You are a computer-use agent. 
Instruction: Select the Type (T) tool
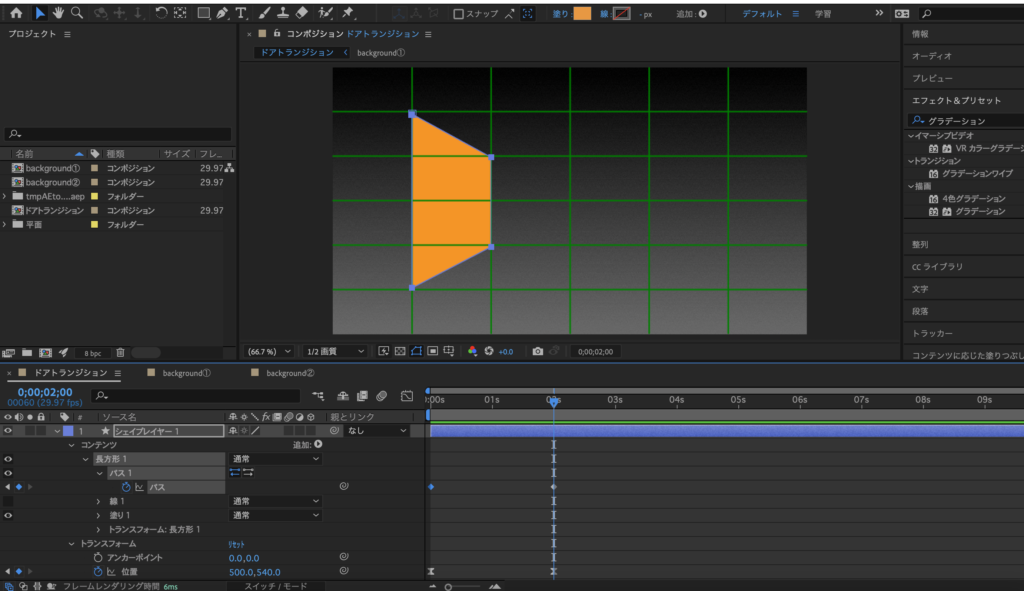click(x=241, y=14)
